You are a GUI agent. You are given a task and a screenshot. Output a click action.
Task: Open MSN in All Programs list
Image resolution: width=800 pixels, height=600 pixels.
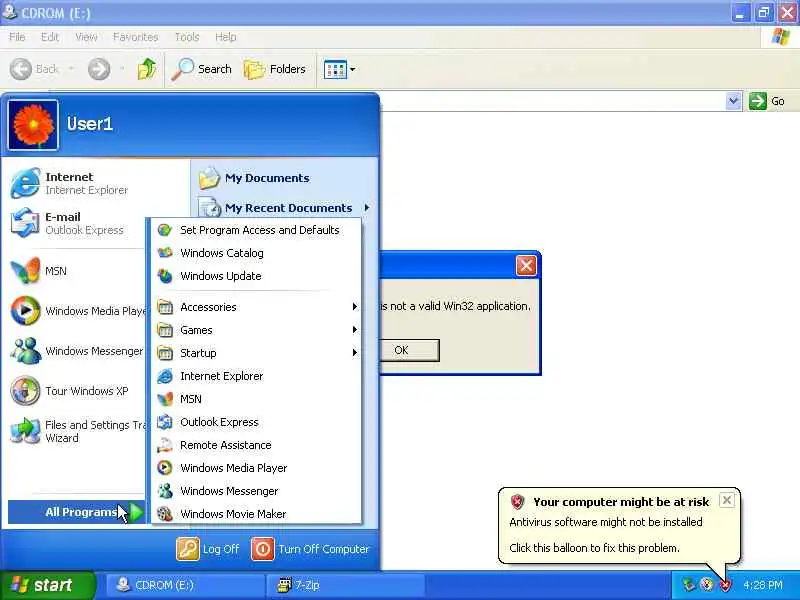click(x=256, y=399)
